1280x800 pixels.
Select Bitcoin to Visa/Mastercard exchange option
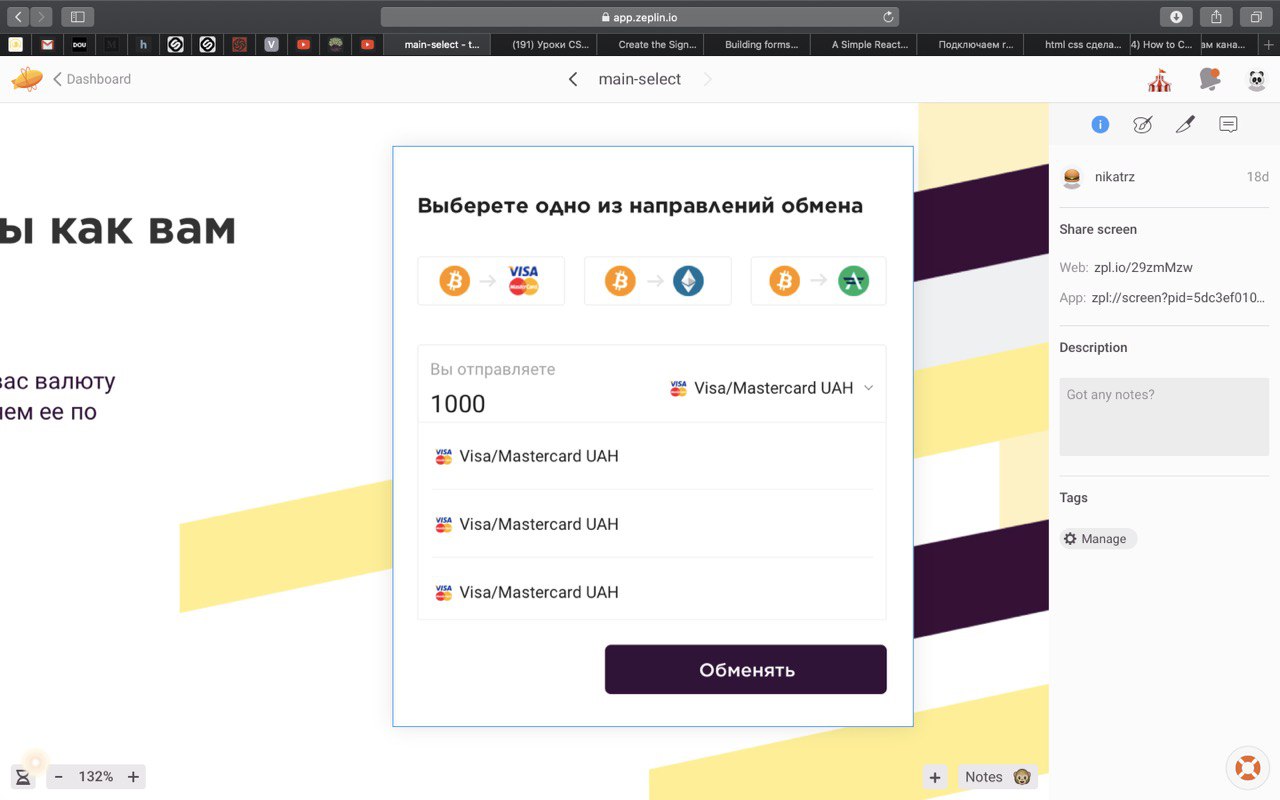pyautogui.click(x=491, y=281)
